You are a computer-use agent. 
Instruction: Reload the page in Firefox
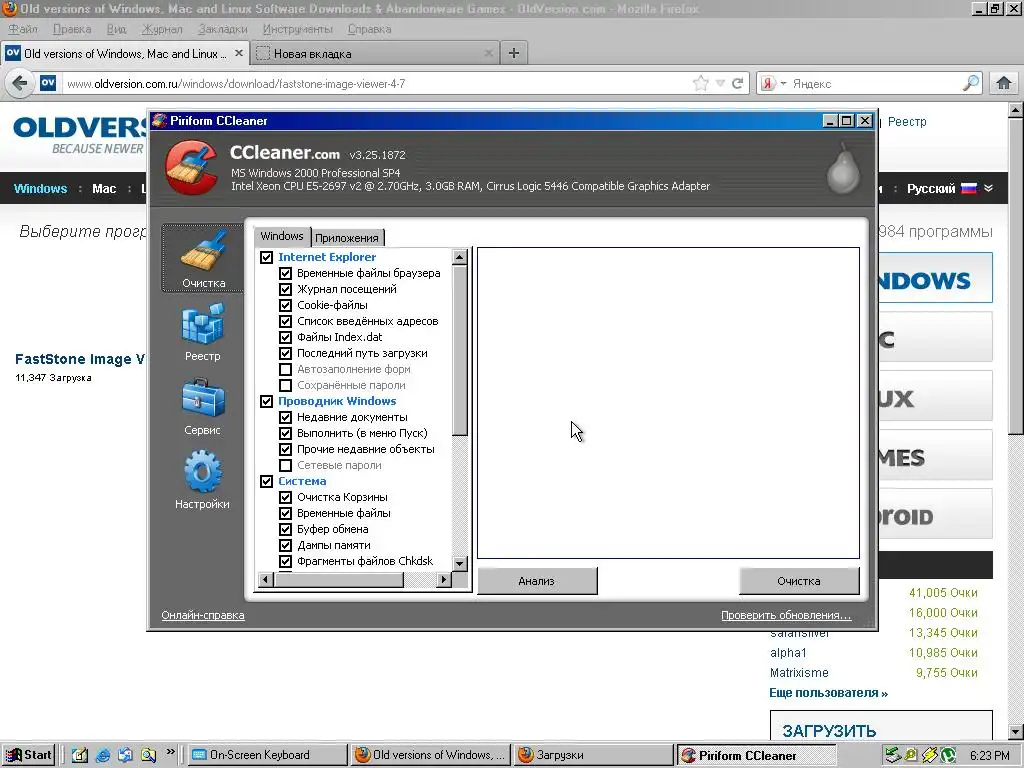(737, 83)
